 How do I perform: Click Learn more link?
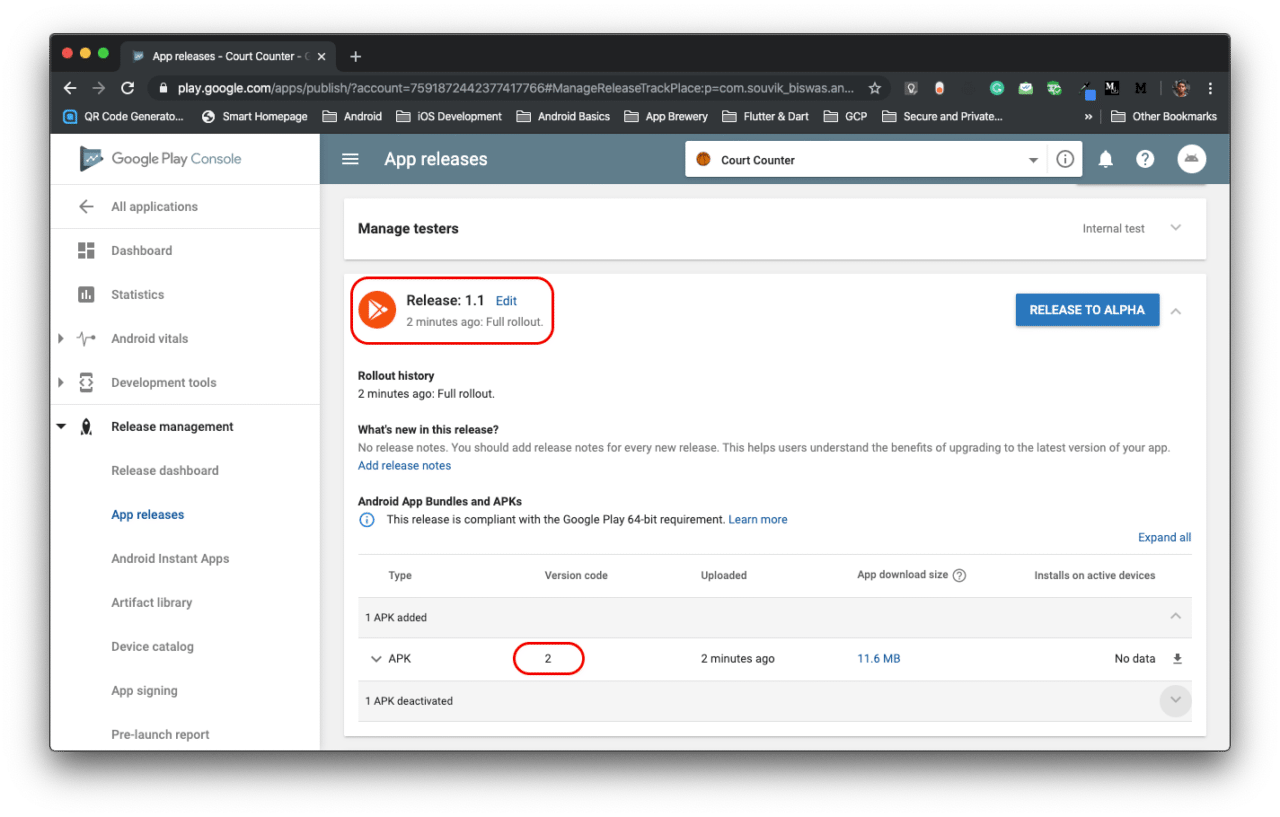pyautogui.click(x=758, y=519)
